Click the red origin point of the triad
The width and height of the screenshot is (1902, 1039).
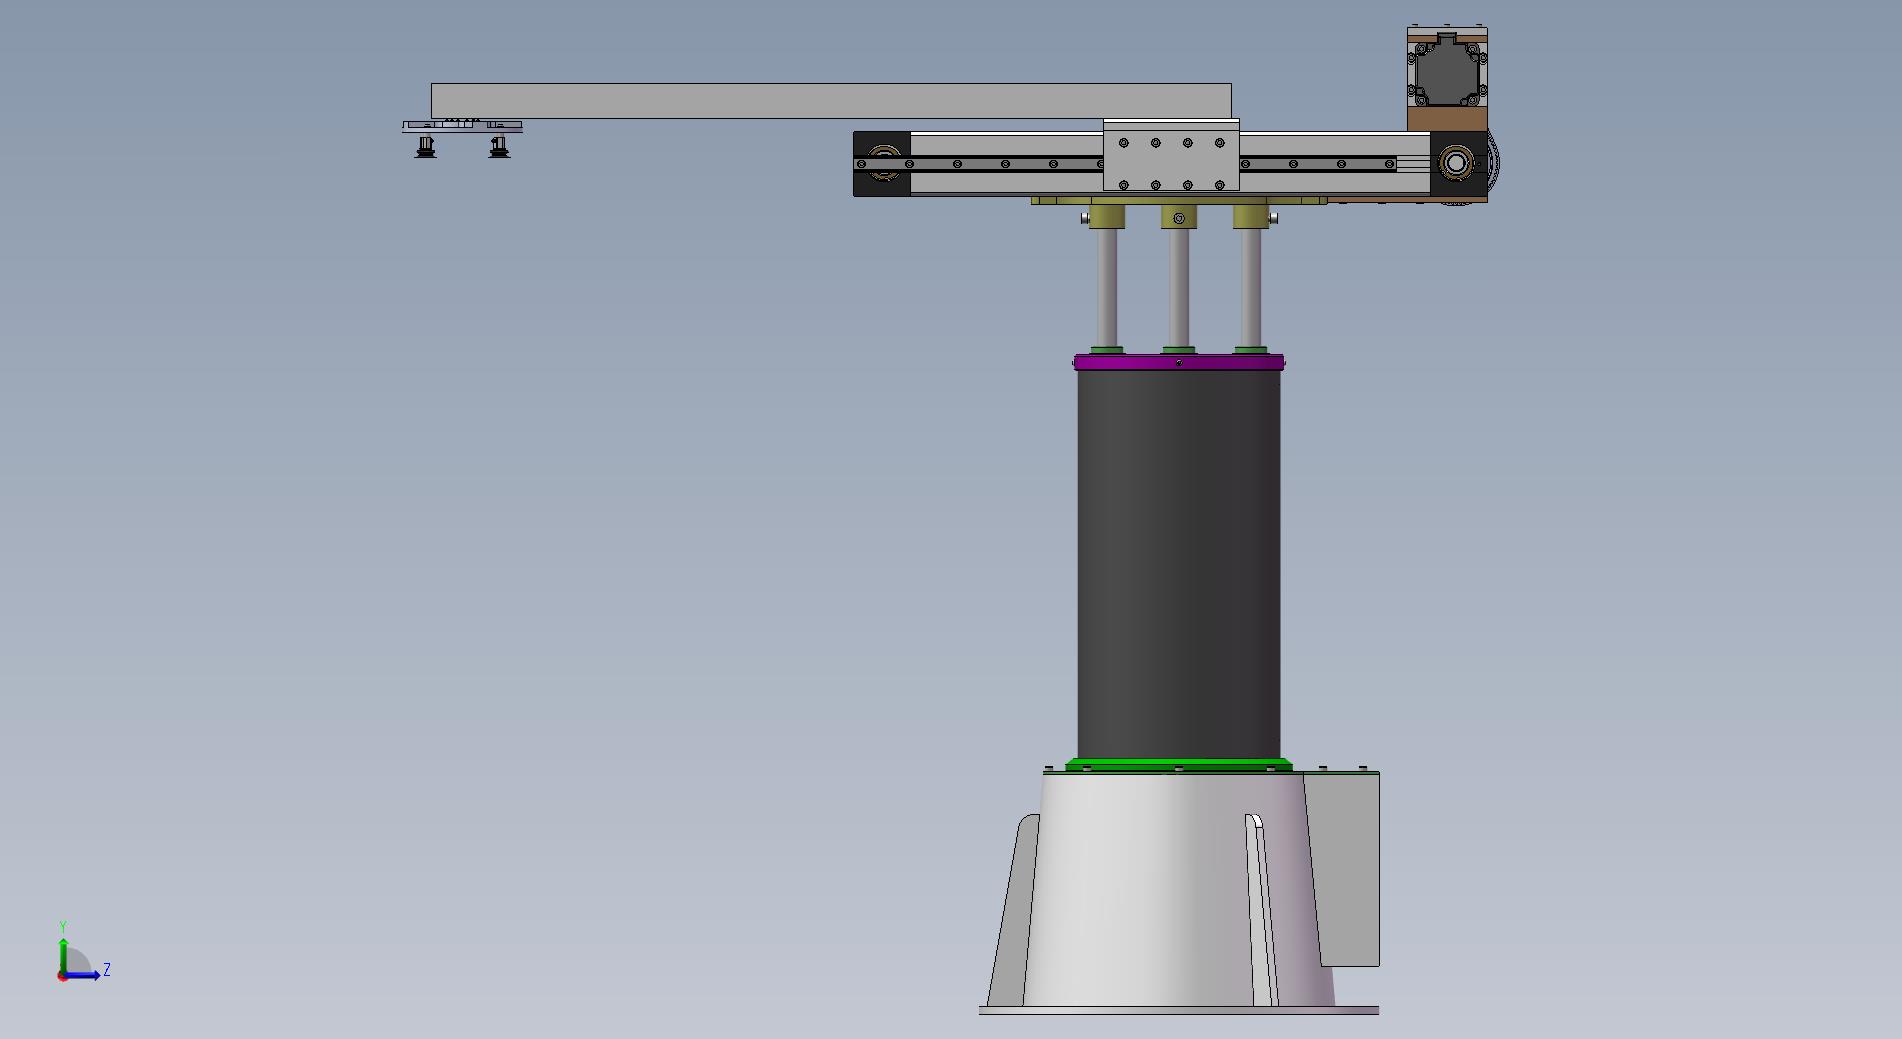pos(62,976)
